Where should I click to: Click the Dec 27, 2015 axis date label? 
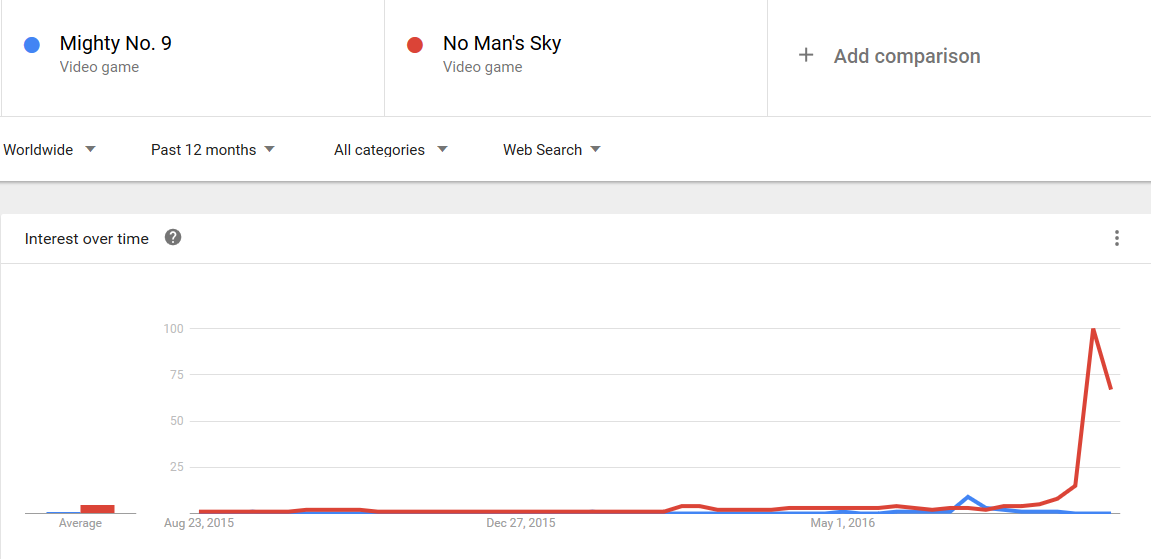tap(521, 523)
